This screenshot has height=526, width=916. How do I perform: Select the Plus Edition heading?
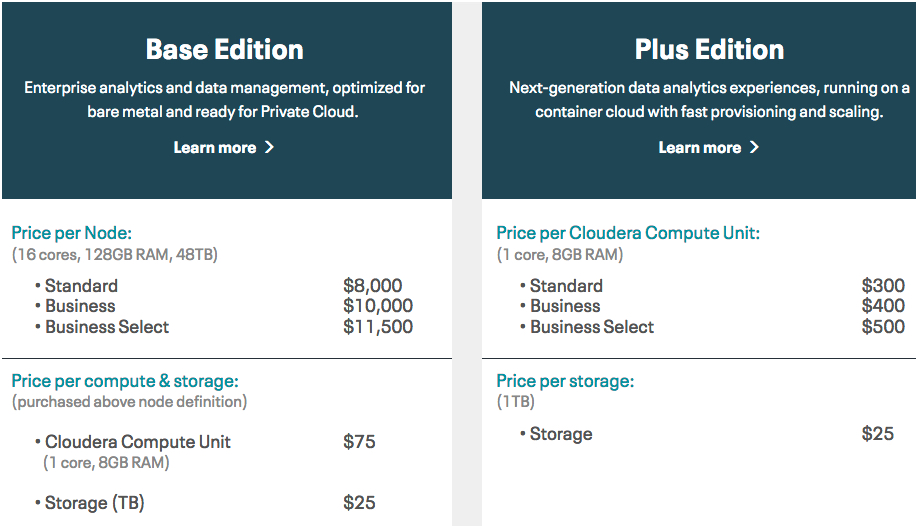709,49
